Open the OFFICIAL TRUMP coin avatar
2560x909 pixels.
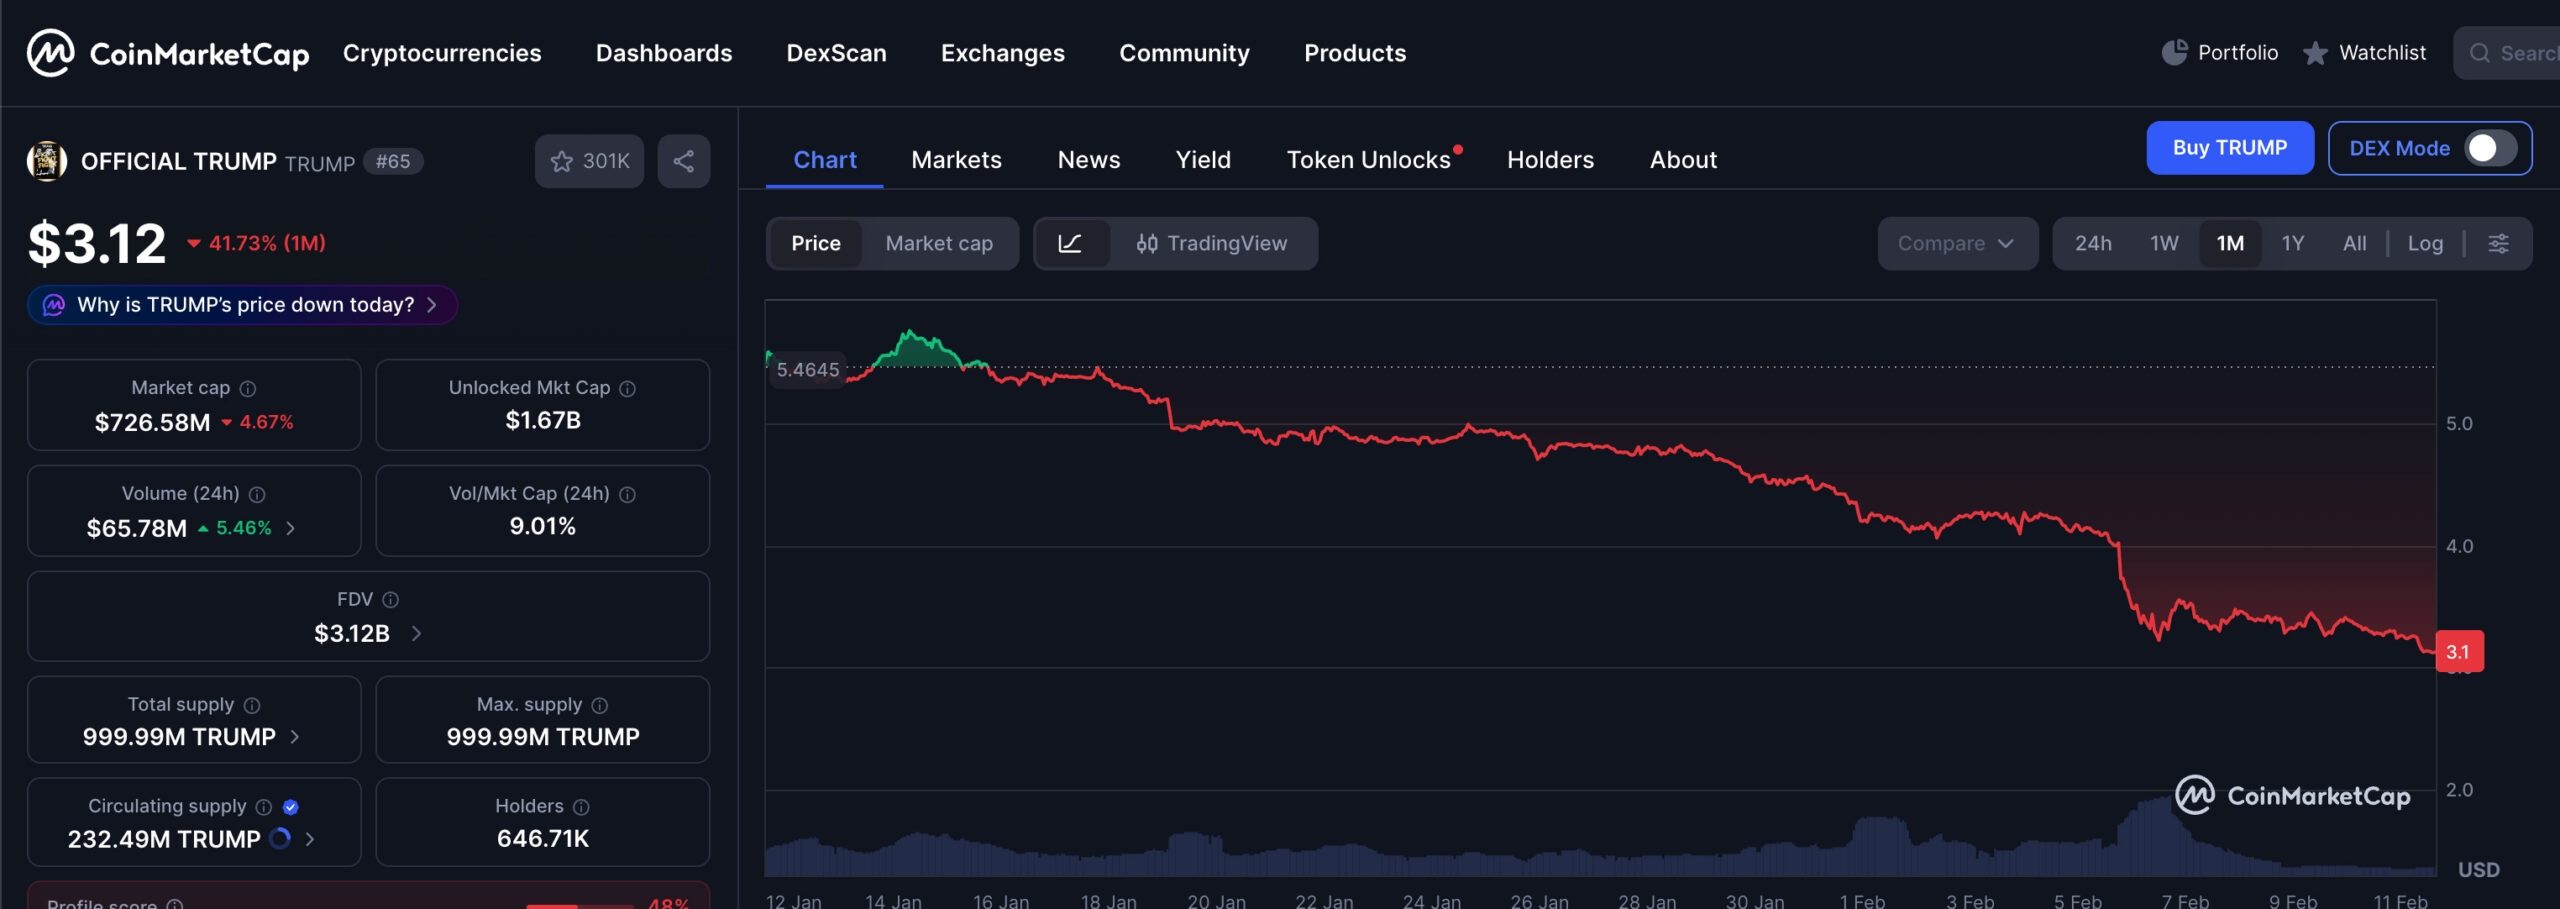coord(46,161)
